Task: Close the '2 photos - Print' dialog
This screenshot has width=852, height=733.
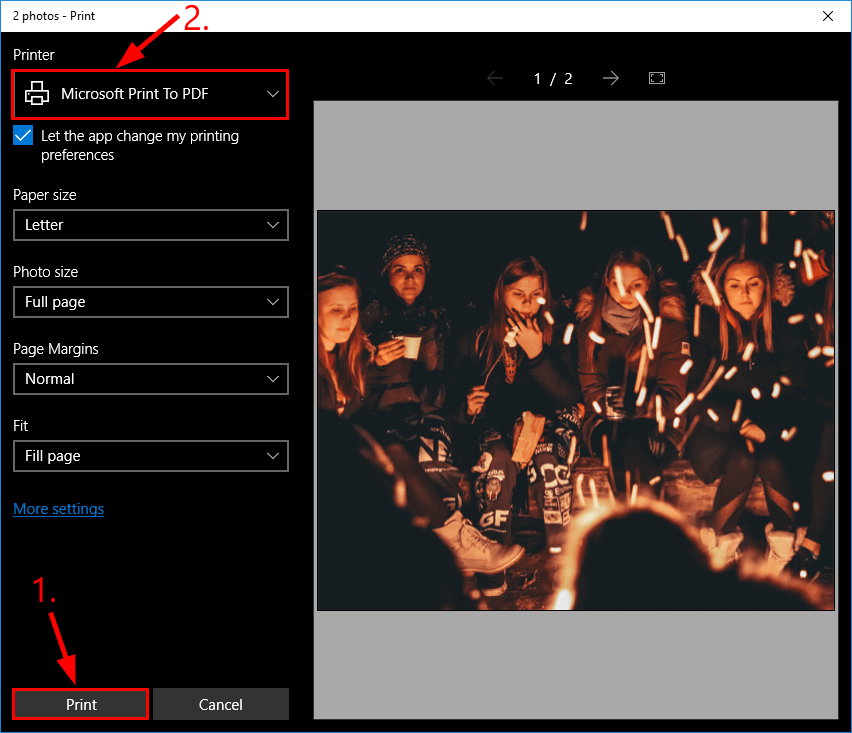Action: (828, 16)
